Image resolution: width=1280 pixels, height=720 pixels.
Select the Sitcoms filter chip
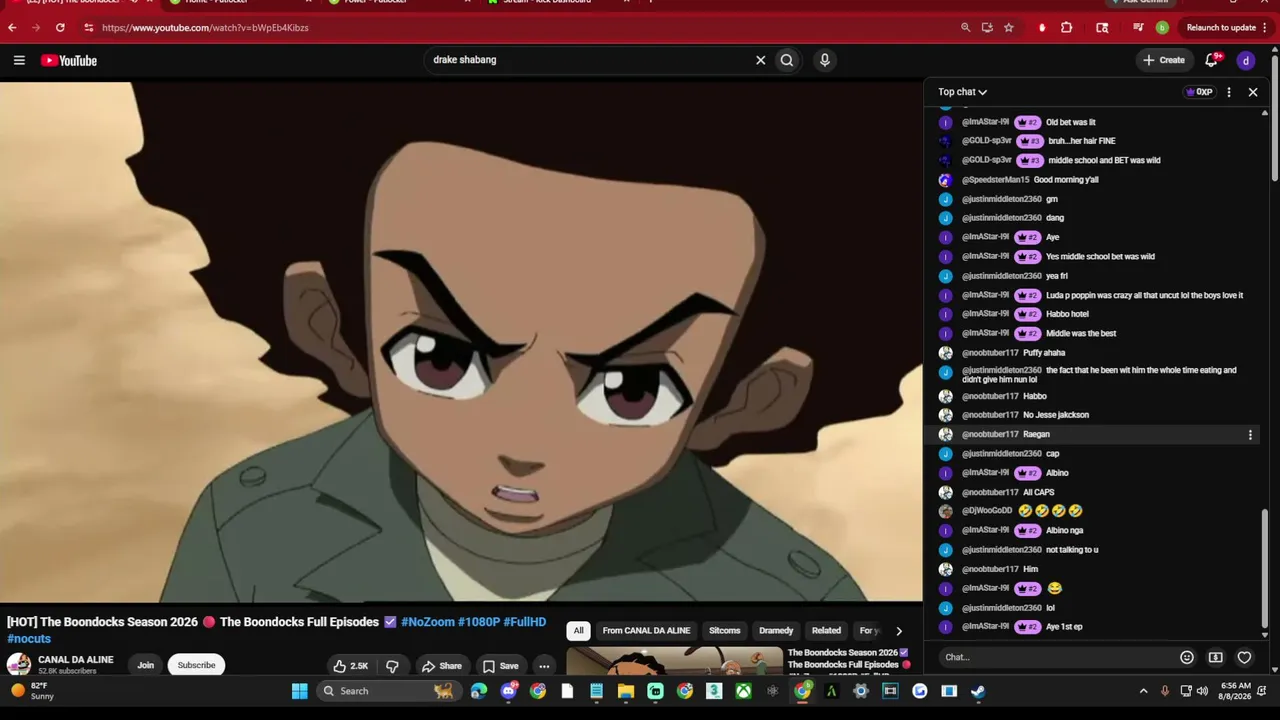(725, 631)
